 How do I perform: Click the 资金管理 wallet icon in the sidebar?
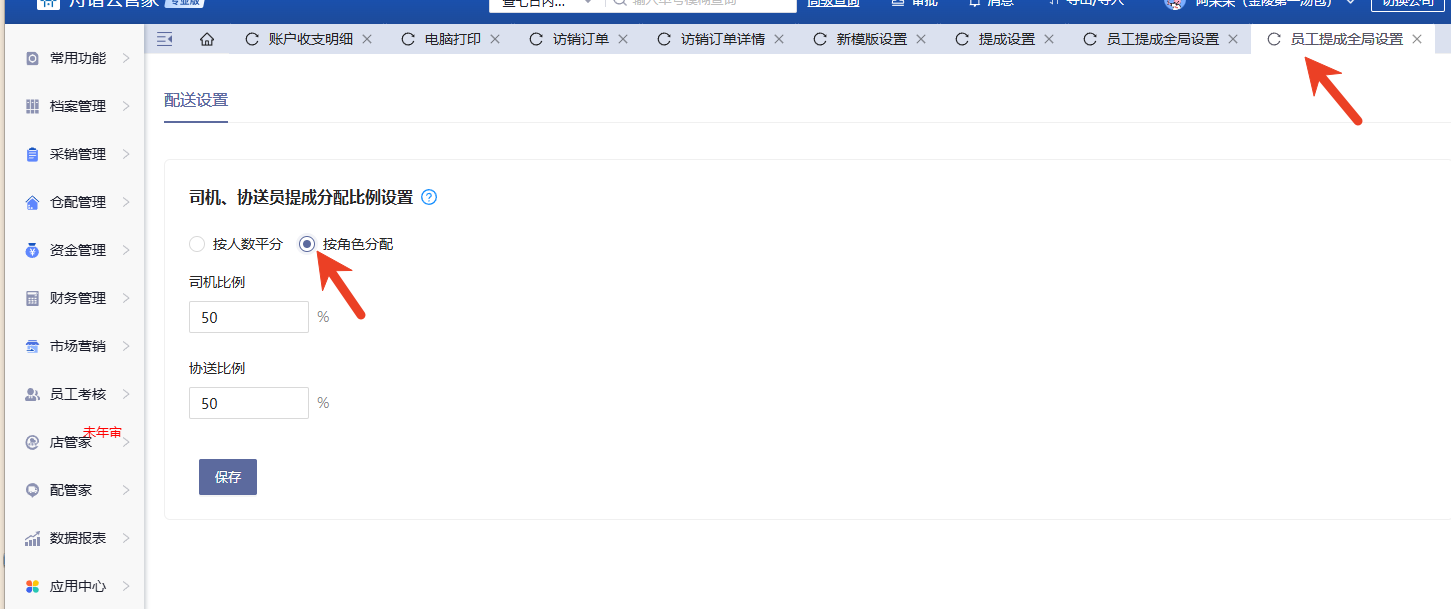[x=32, y=250]
